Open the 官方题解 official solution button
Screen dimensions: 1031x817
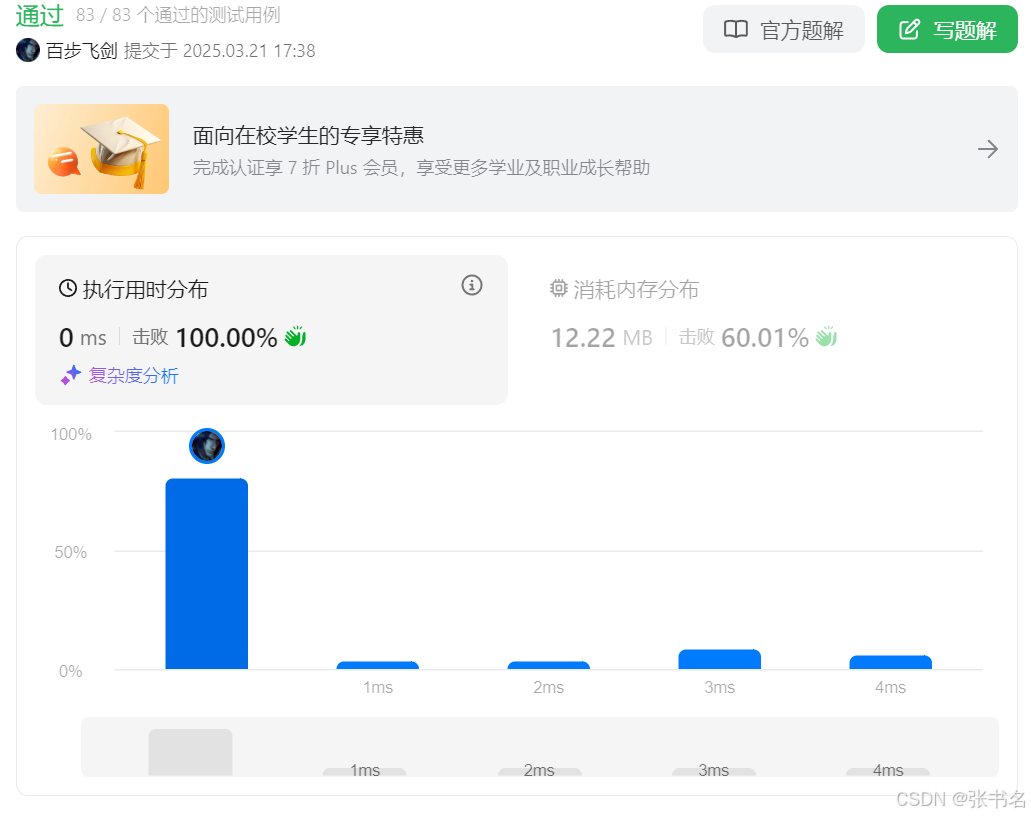pos(783,30)
